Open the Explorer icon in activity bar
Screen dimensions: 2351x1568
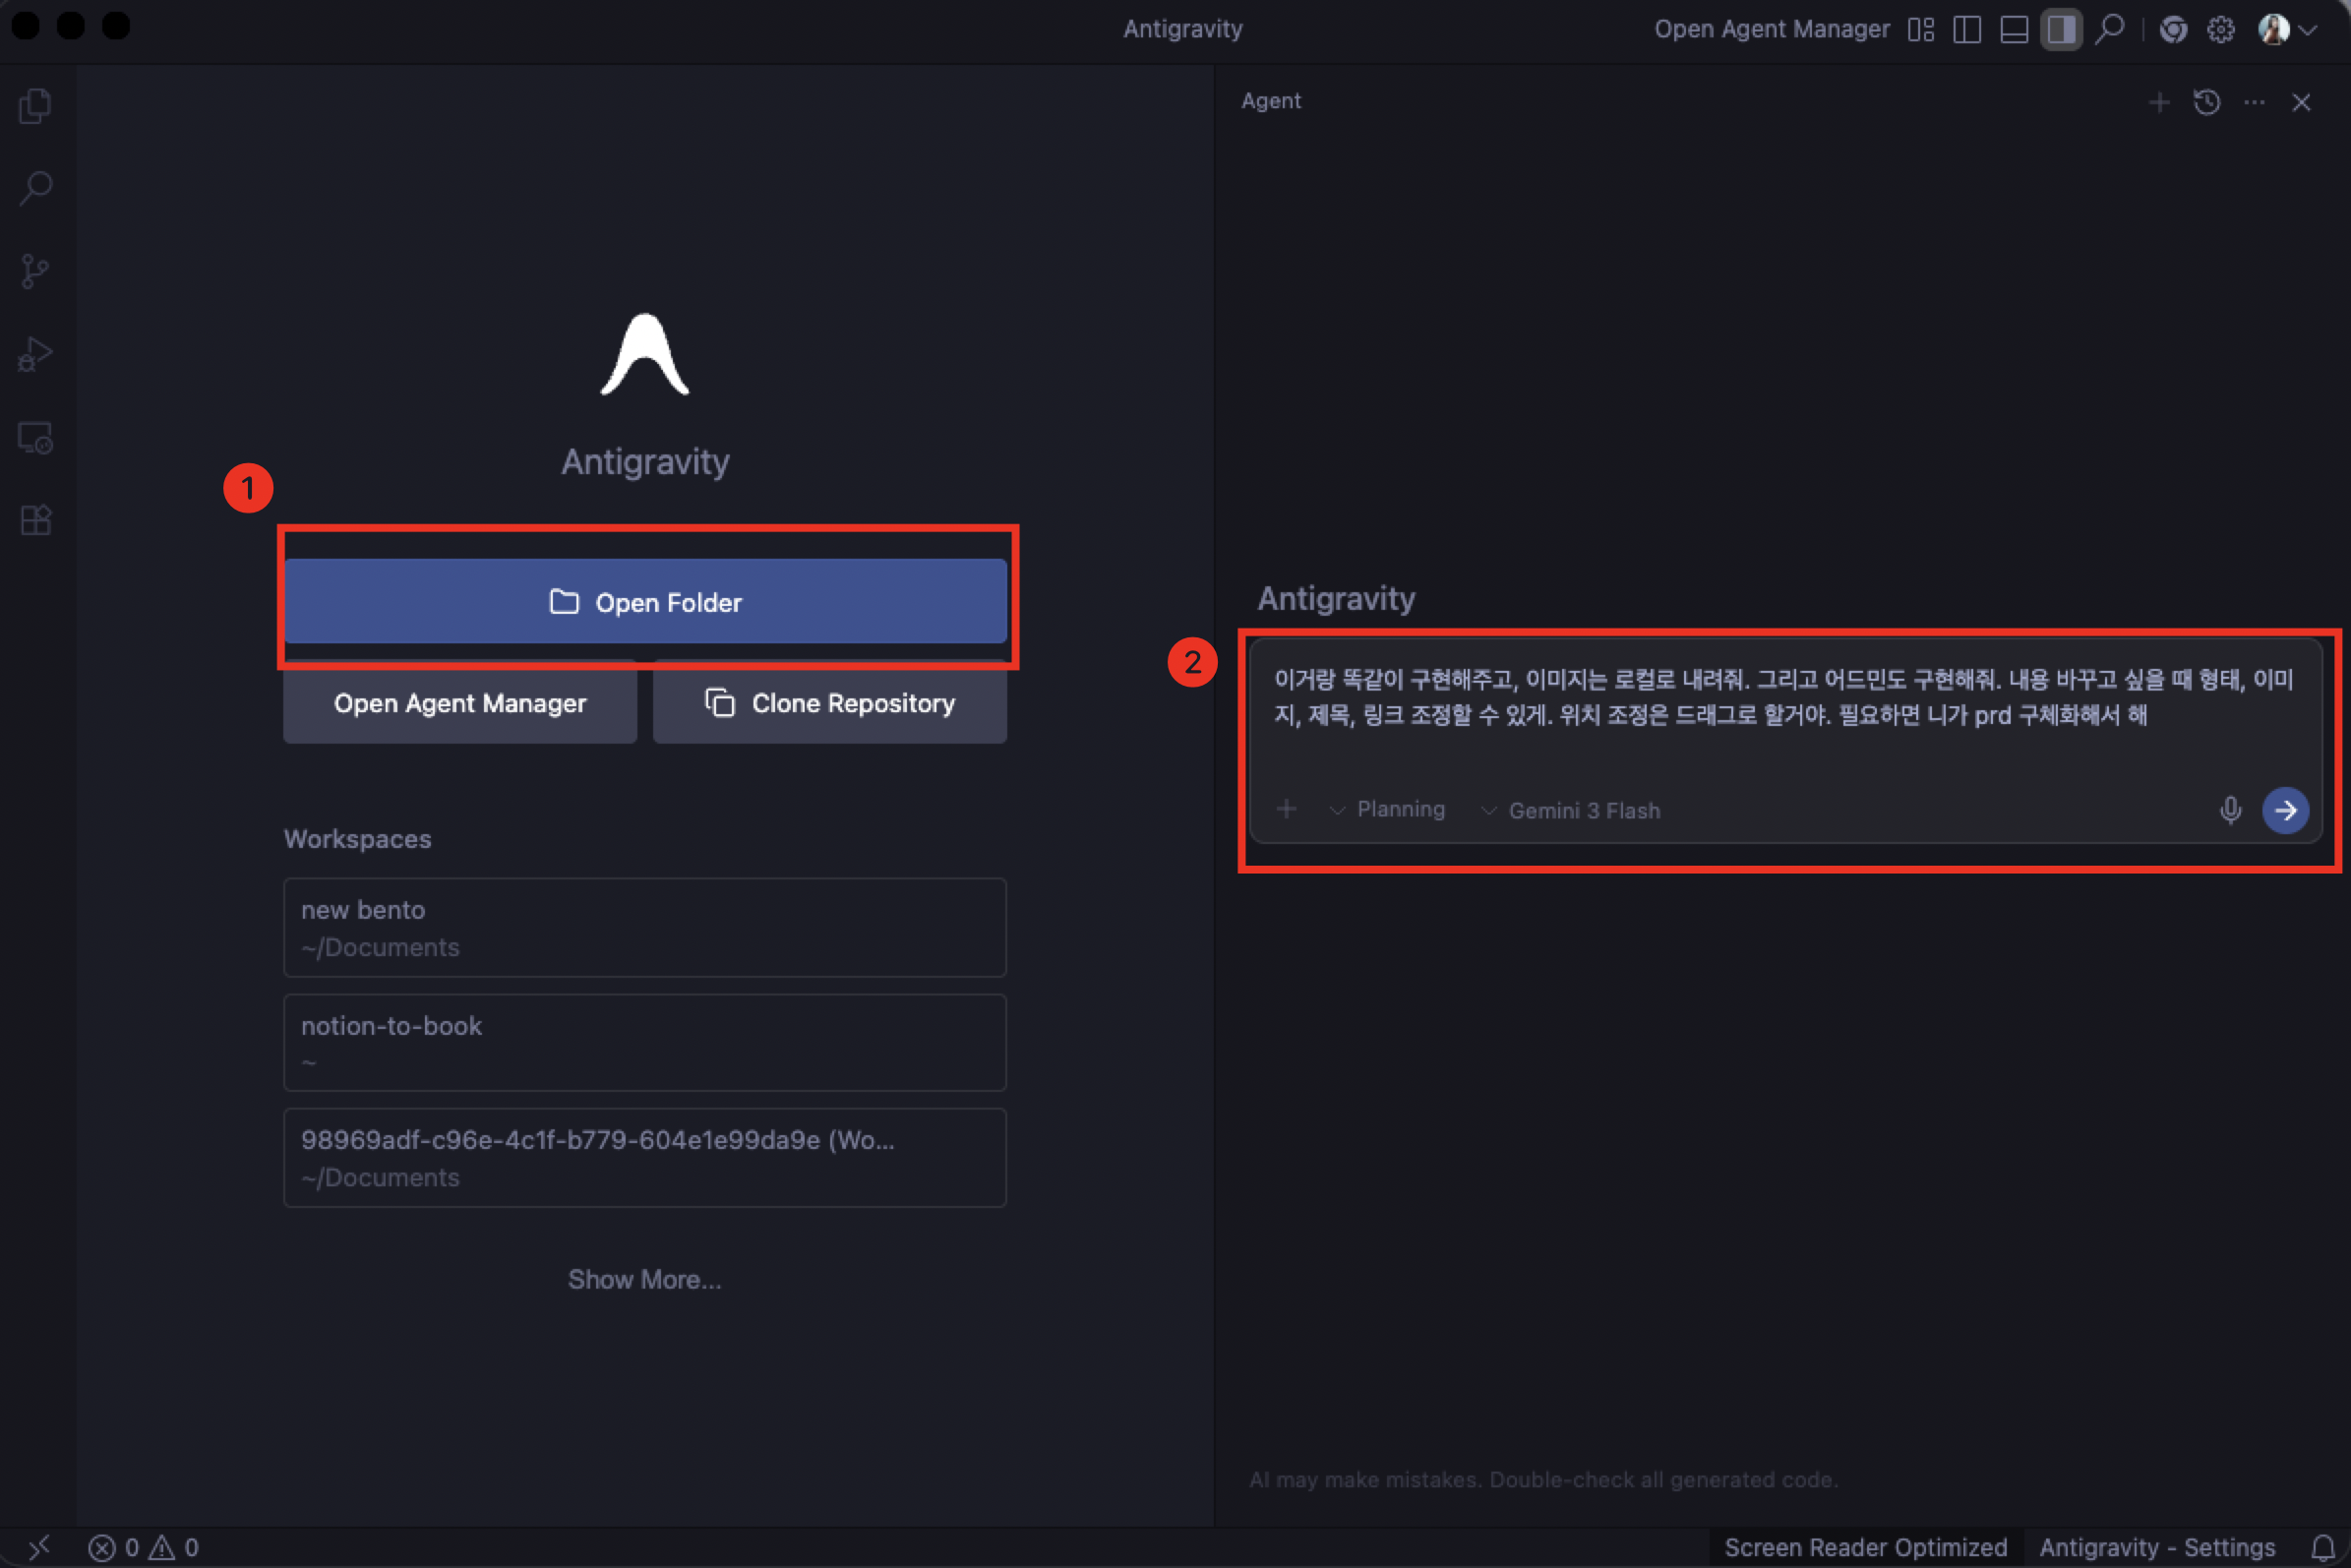click(x=35, y=106)
